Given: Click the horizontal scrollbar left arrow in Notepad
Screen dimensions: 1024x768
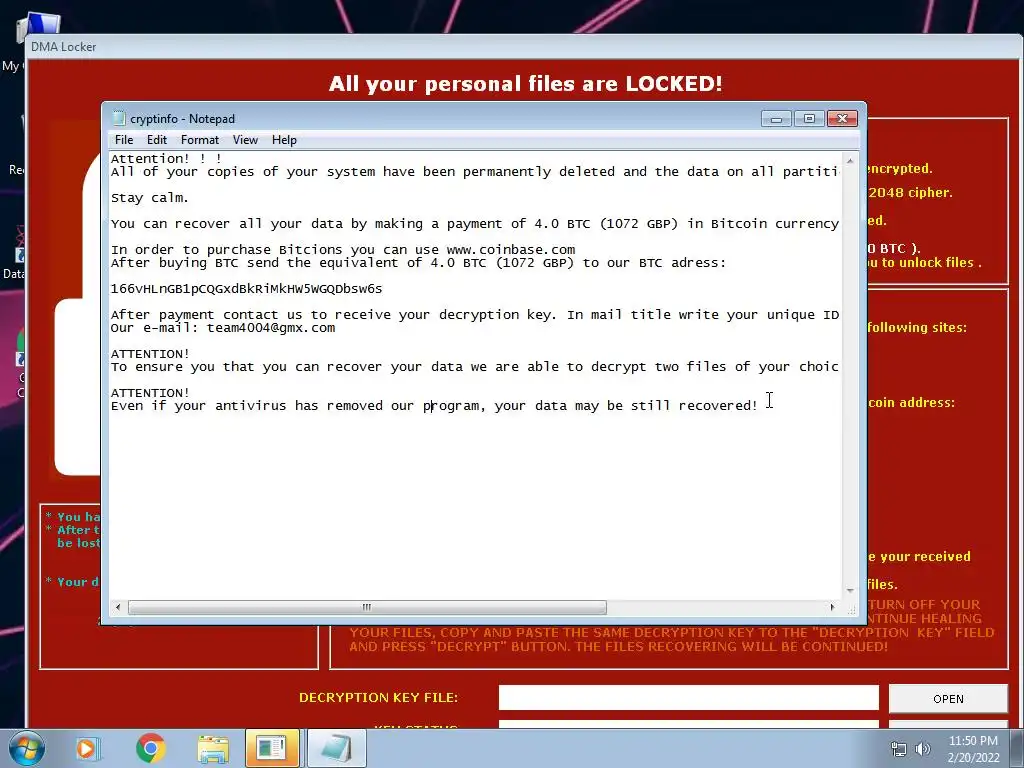Looking at the screenshot, I should (x=118, y=607).
